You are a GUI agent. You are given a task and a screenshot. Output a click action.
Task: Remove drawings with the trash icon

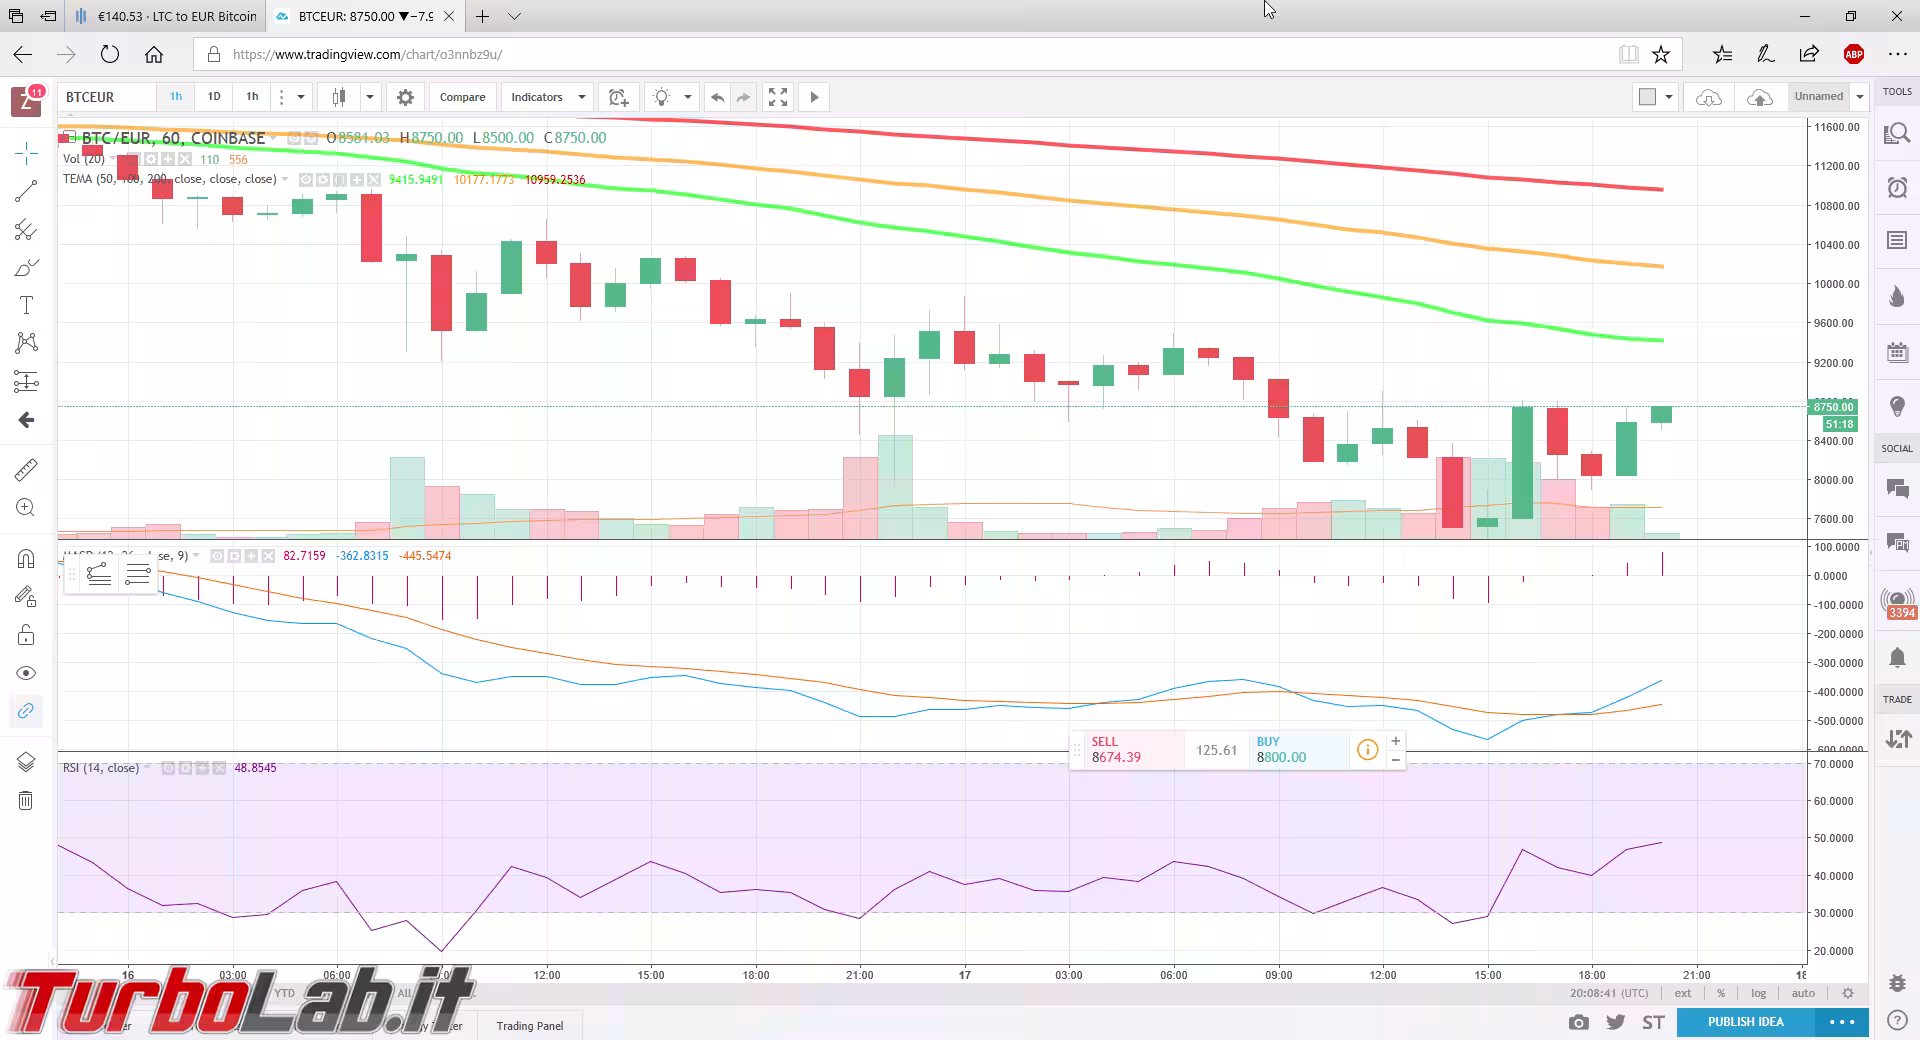click(26, 800)
